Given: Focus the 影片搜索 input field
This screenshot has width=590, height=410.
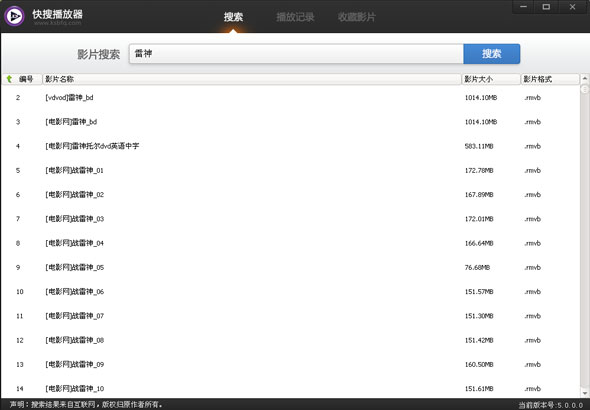Looking at the screenshot, I should [296, 54].
